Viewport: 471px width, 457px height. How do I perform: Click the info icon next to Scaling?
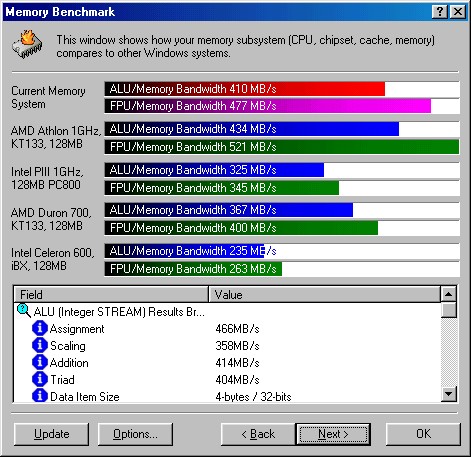pos(40,345)
